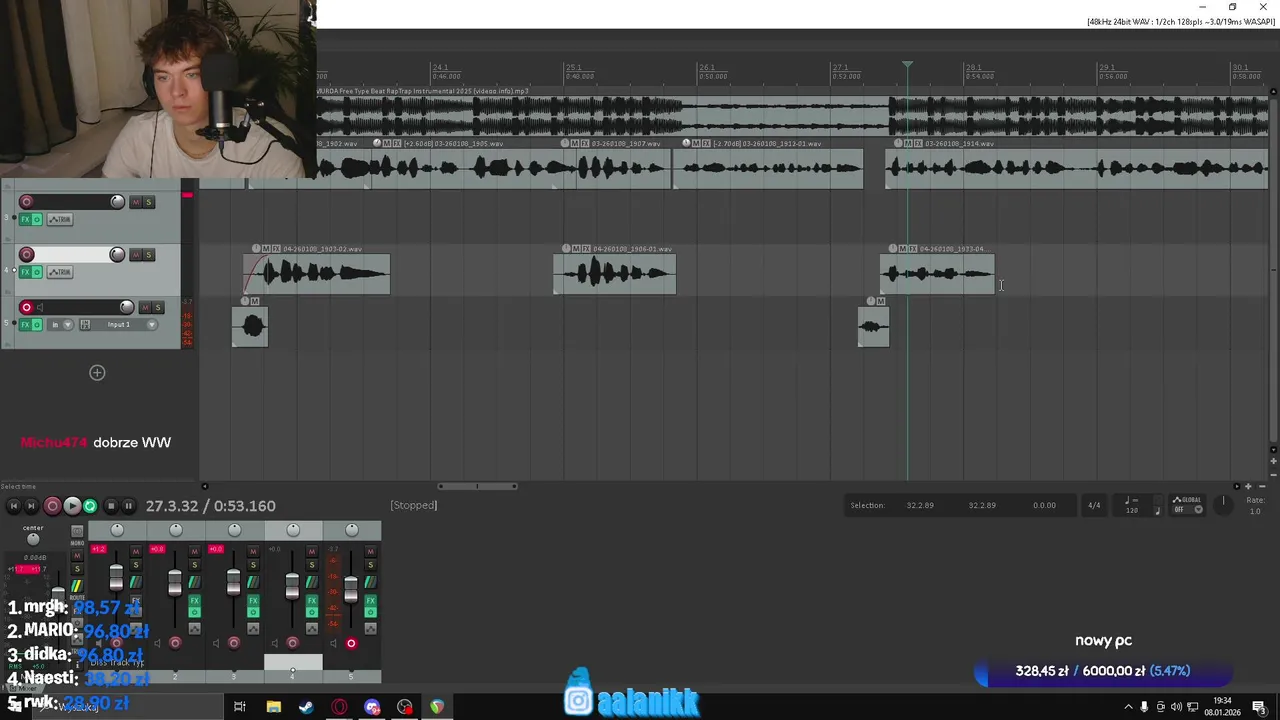Open File Explorer from the taskbar

point(273,707)
